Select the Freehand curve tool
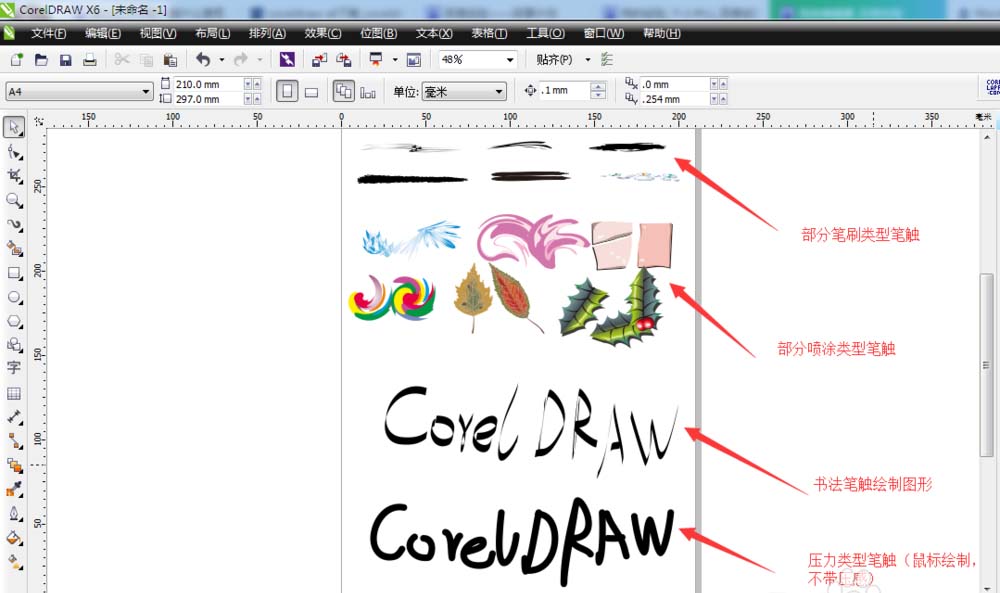The width and height of the screenshot is (1000, 593). coord(14,225)
